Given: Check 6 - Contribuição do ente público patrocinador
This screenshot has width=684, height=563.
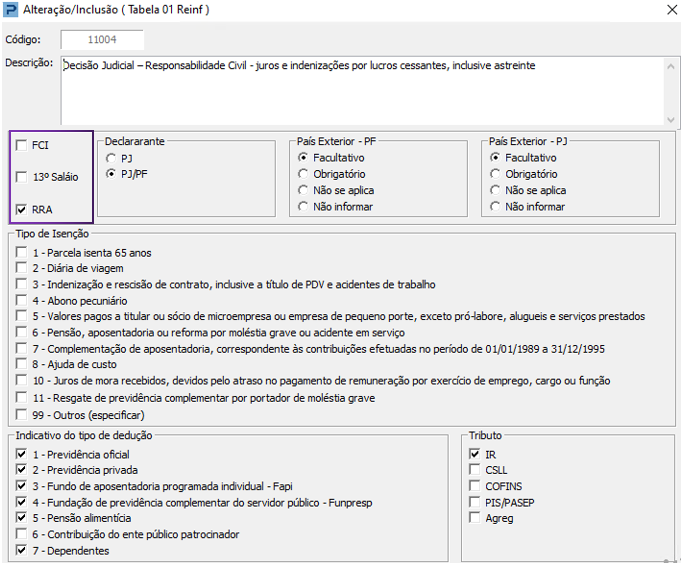Looking at the screenshot, I should coord(21,533).
